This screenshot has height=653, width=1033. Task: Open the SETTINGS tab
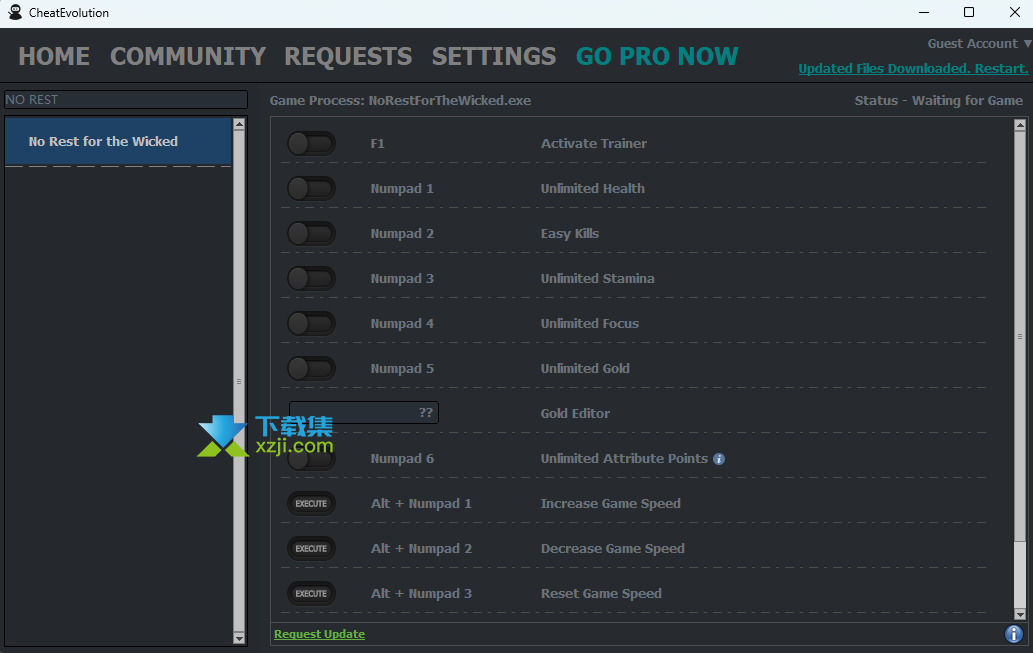click(x=493, y=56)
